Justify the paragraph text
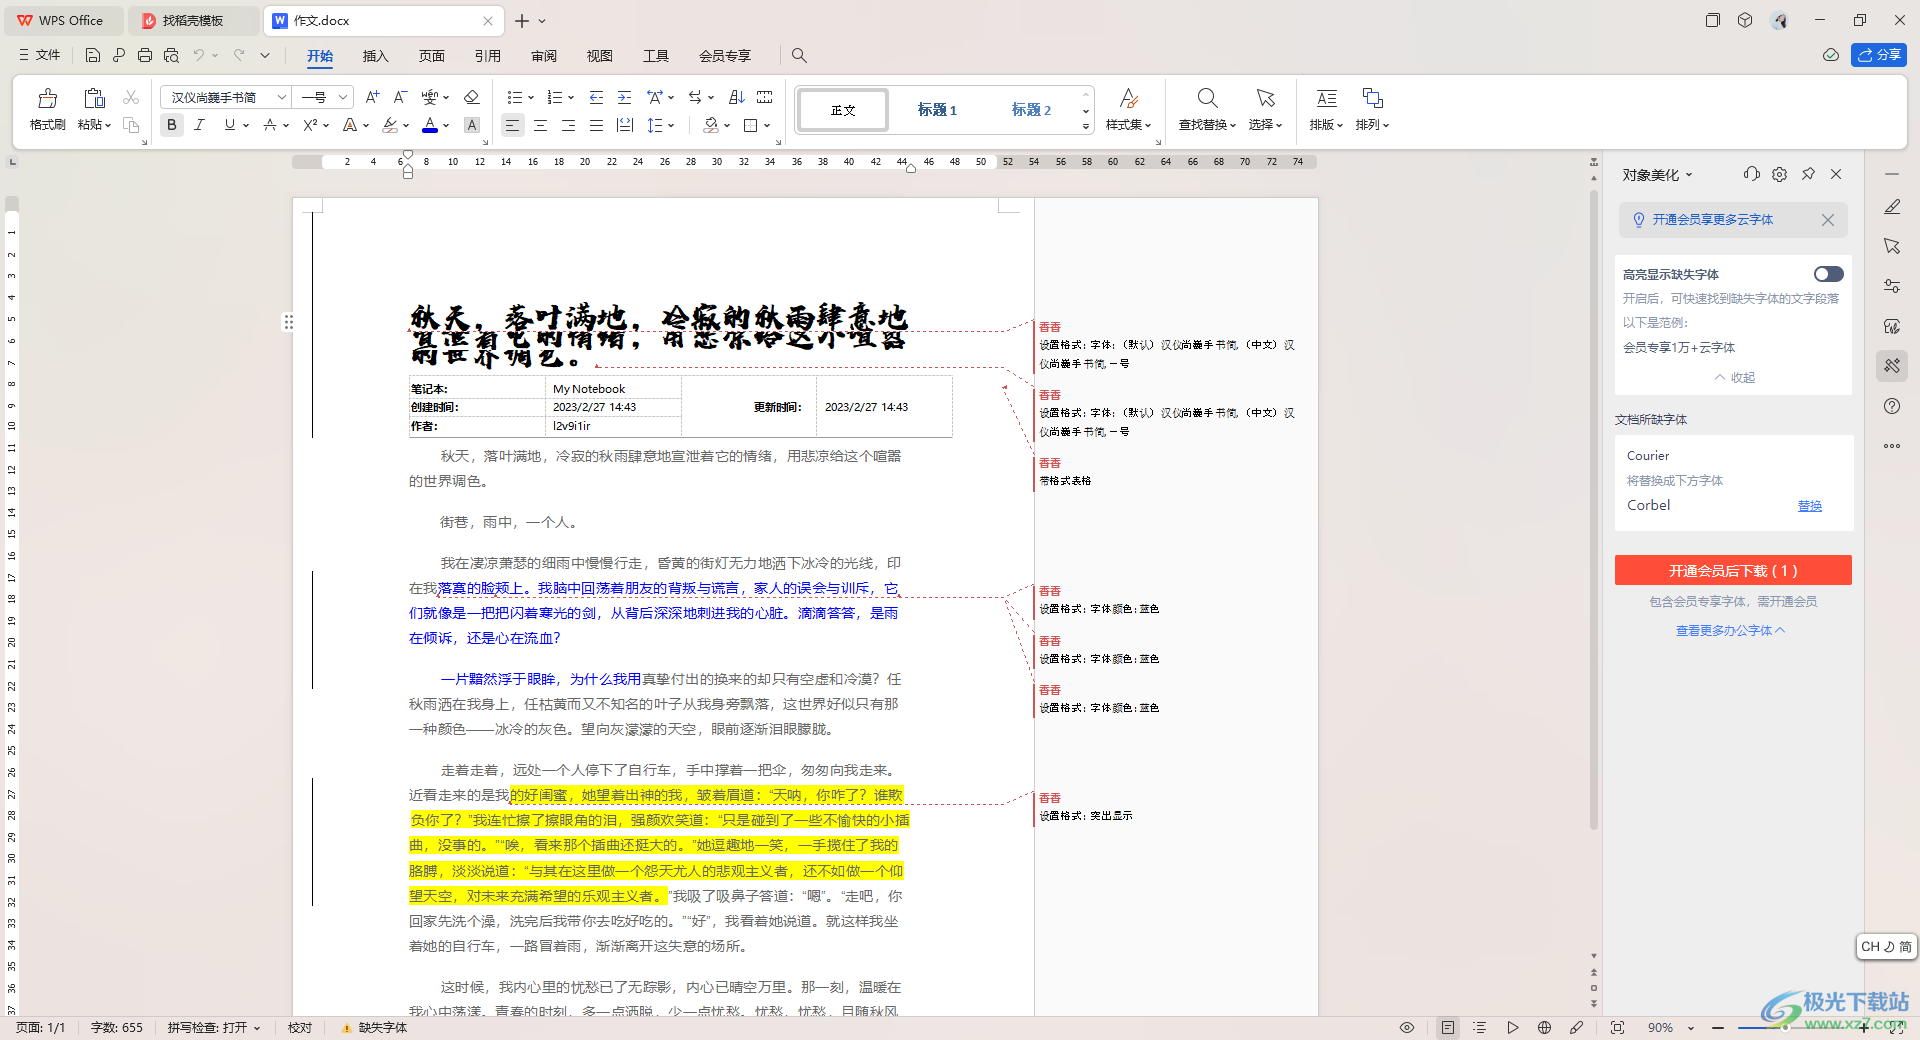The image size is (1920, 1040). coord(596,125)
